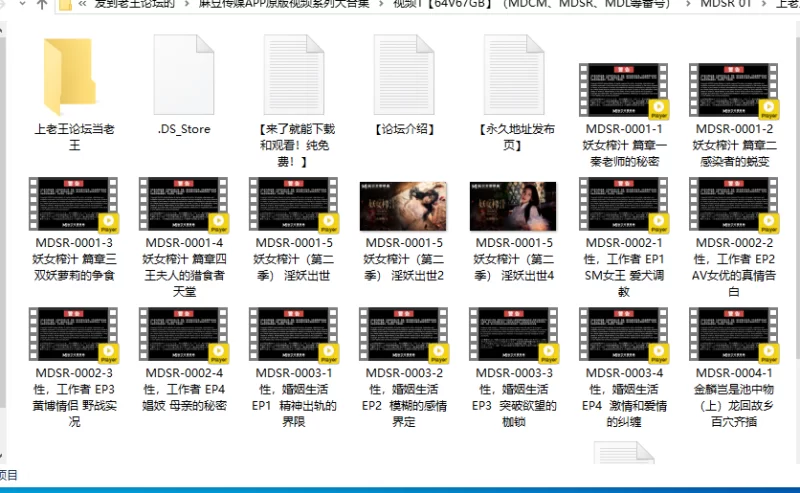Image resolution: width=800 pixels, height=493 pixels.
Task: Expand the breadcrumb overflow double chevron
Action: [x=82, y=4]
